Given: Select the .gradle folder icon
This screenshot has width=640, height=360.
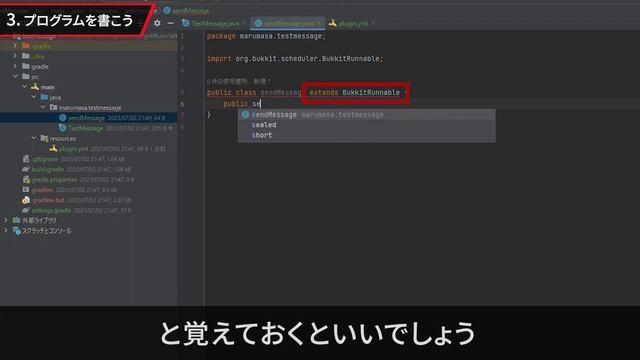Looking at the screenshot, I should pyautogui.click(x=26, y=45).
